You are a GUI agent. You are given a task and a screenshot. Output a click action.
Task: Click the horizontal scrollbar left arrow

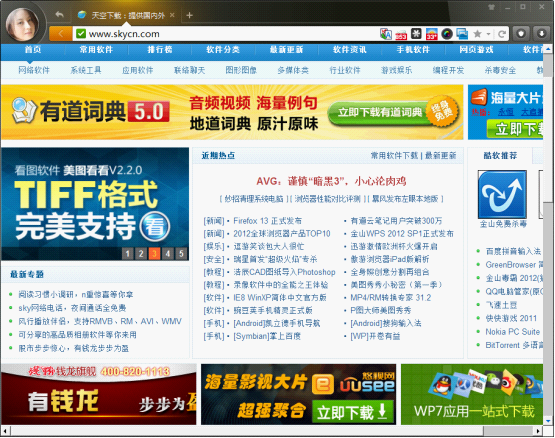point(5,431)
